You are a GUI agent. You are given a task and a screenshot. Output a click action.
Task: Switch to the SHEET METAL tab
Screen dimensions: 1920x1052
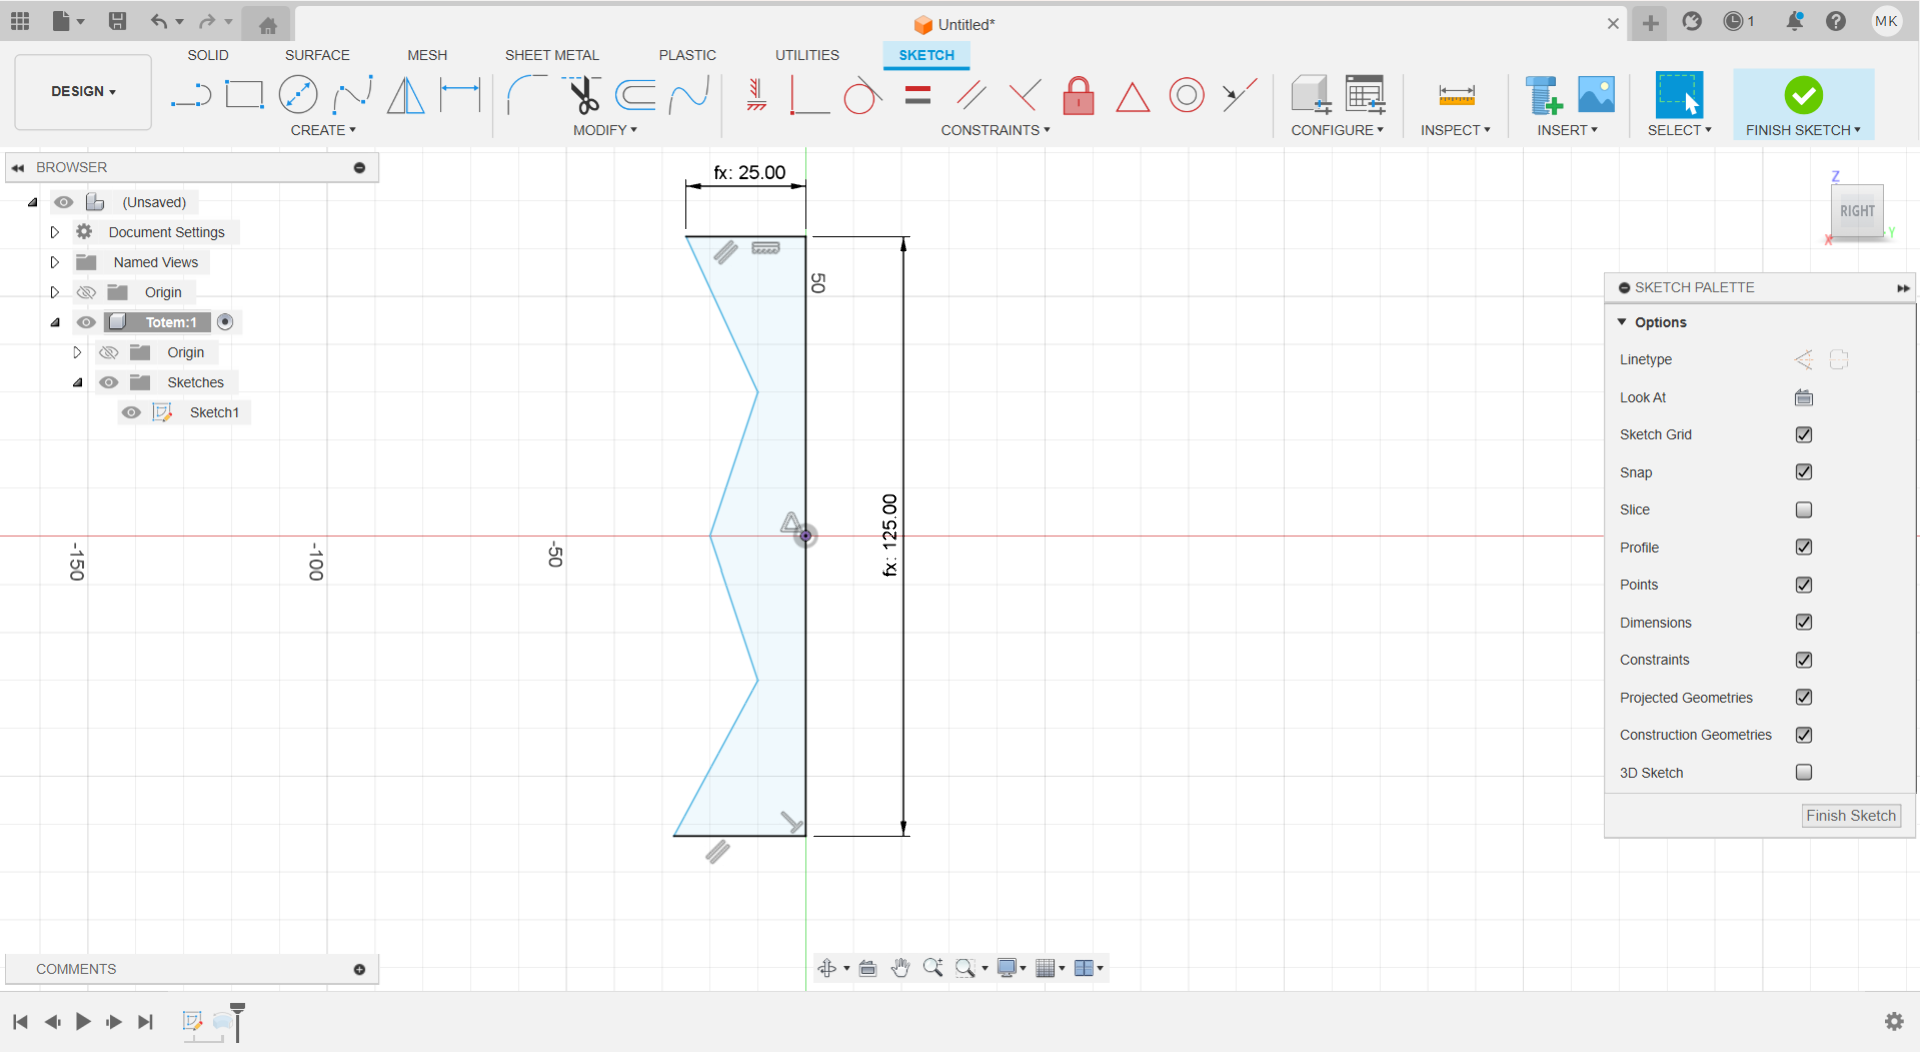[551, 55]
